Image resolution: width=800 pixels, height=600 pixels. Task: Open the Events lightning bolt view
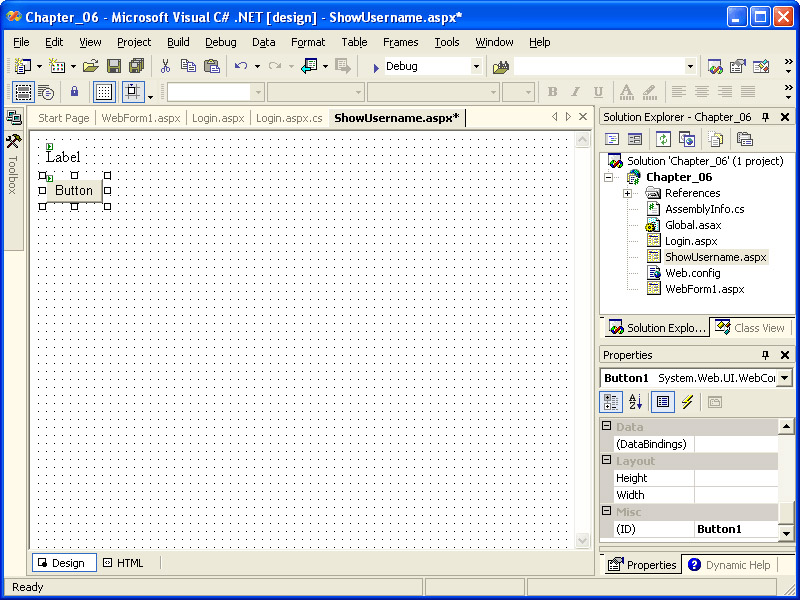tap(687, 402)
